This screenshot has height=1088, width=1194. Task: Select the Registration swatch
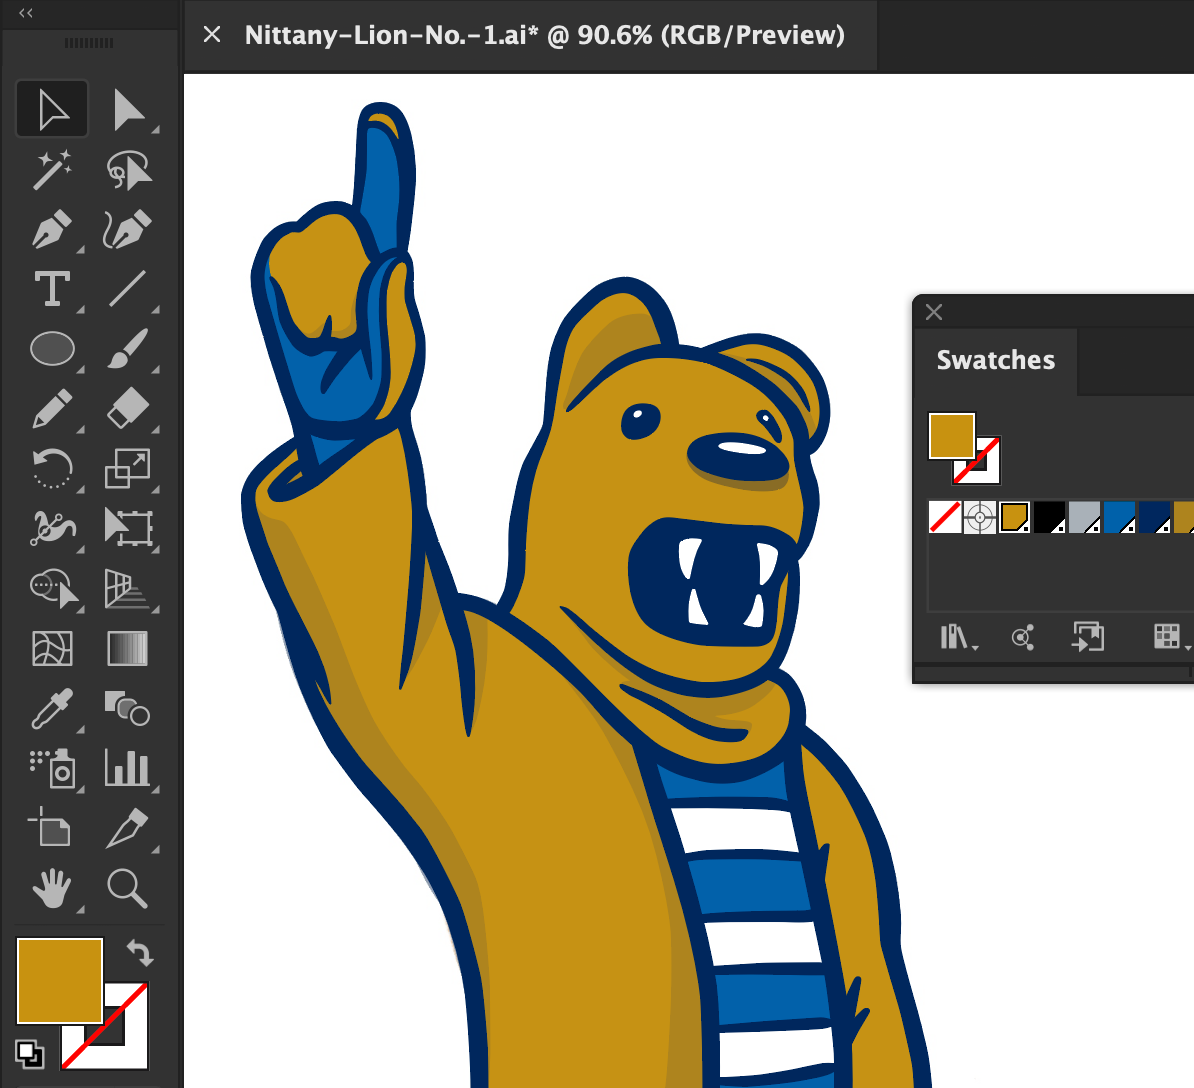pos(980,517)
